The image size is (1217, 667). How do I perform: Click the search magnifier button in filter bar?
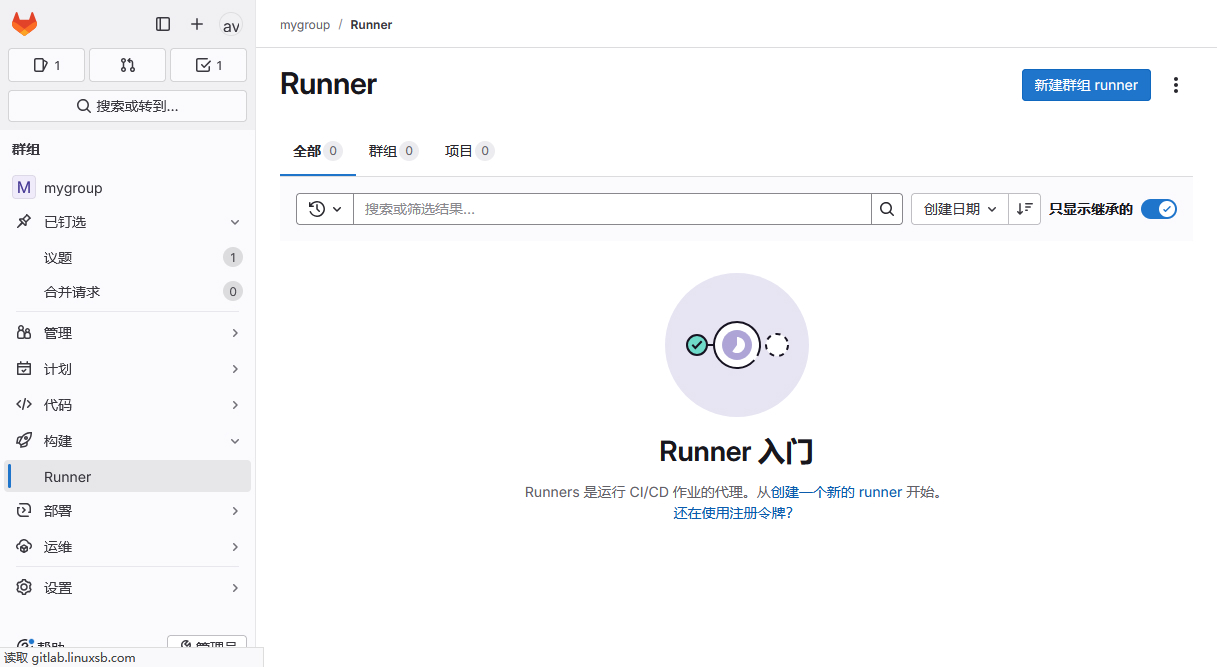887,209
